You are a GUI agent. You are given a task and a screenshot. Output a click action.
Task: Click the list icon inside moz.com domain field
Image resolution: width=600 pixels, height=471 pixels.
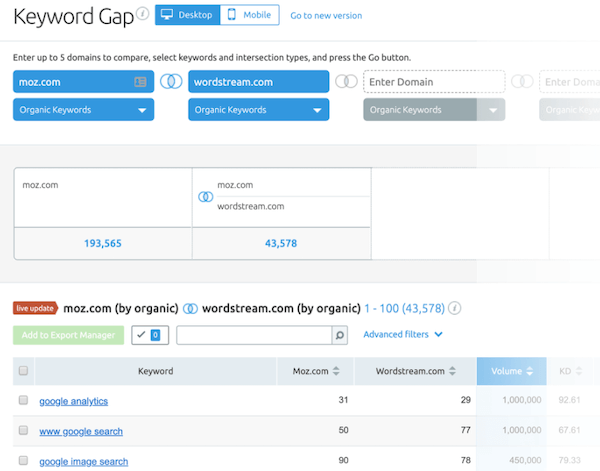[141, 82]
